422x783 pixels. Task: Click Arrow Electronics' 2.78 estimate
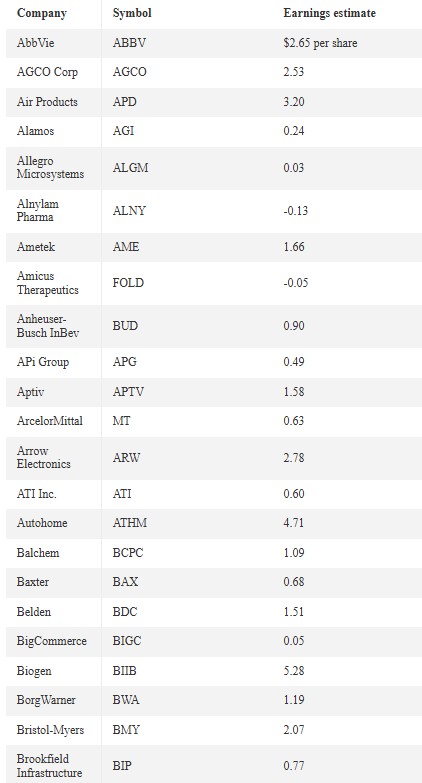pyautogui.click(x=294, y=457)
